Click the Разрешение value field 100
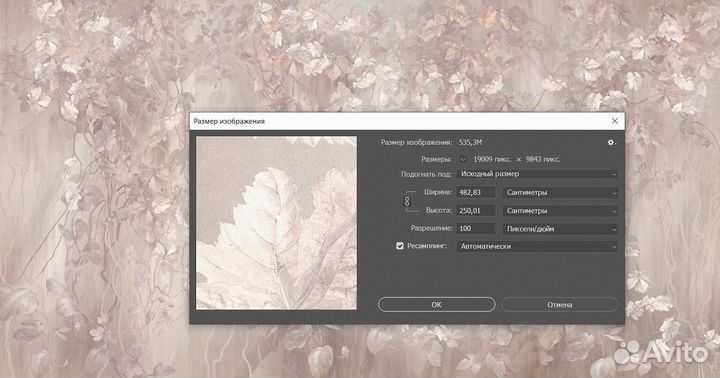This screenshot has height=378, width=720. [x=476, y=229]
